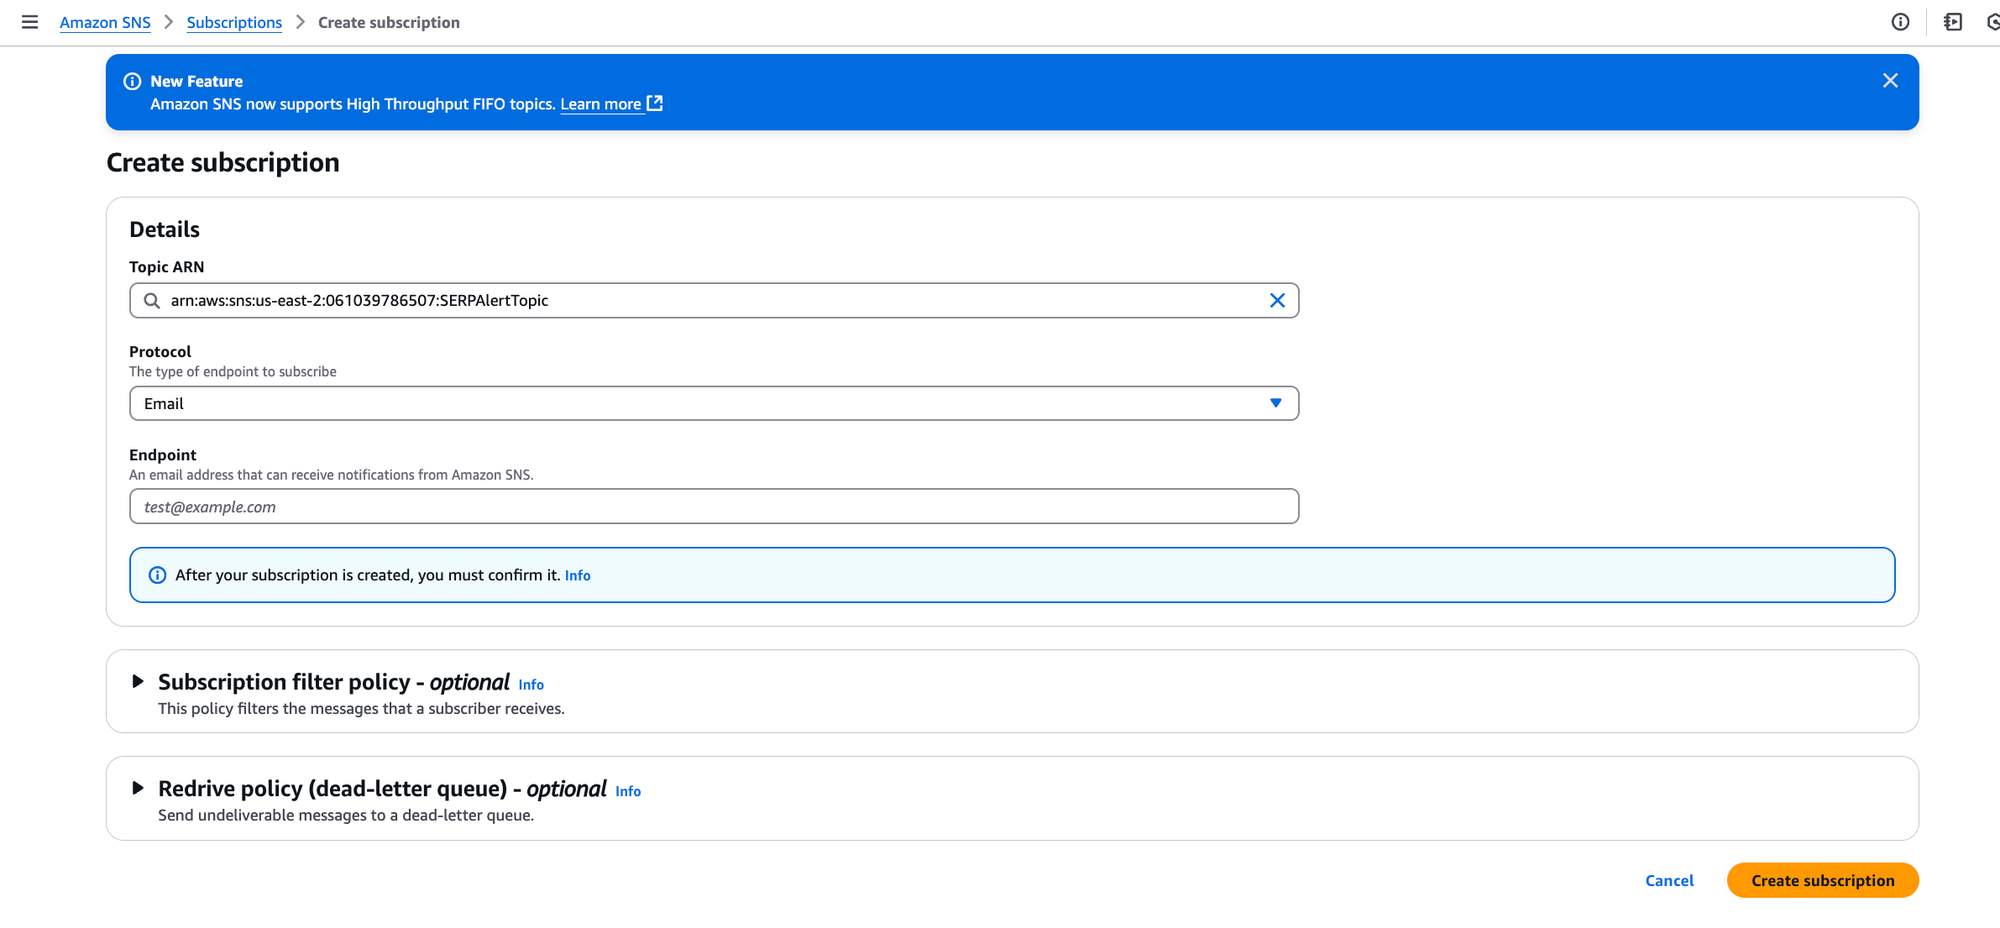Click the "Endpoint" field label
Screen dimensions: 2000x928
162,455
